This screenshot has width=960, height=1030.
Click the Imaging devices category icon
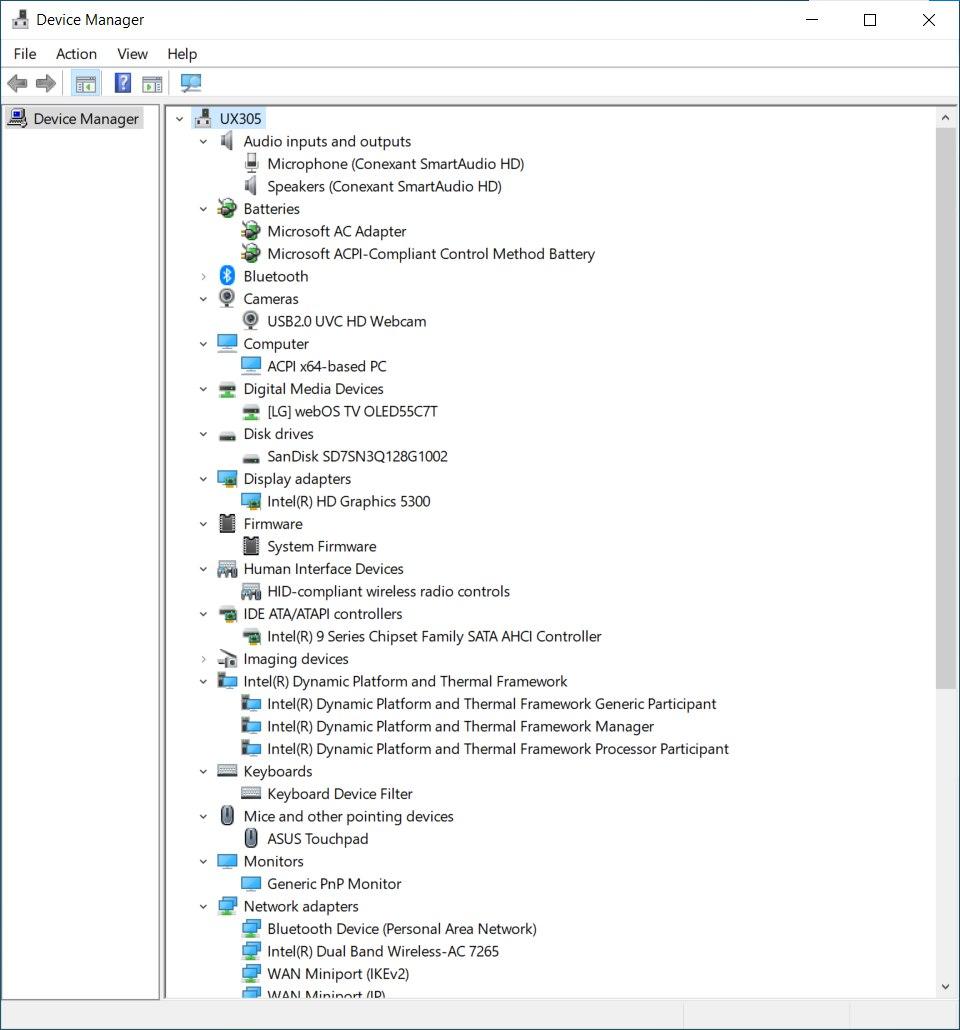[x=227, y=658]
